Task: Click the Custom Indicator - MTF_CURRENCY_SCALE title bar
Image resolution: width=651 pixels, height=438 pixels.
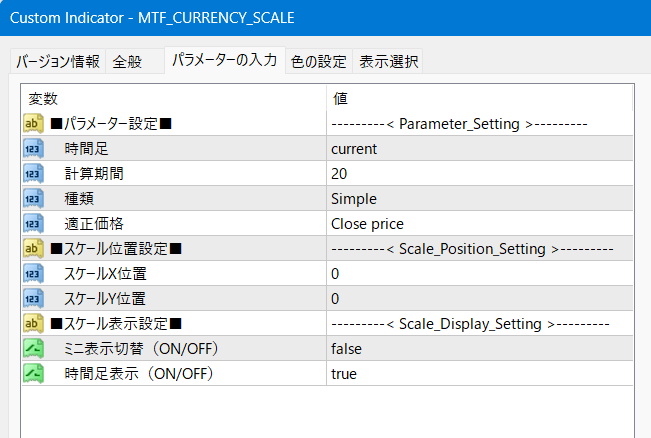Action: pyautogui.click(x=326, y=18)
